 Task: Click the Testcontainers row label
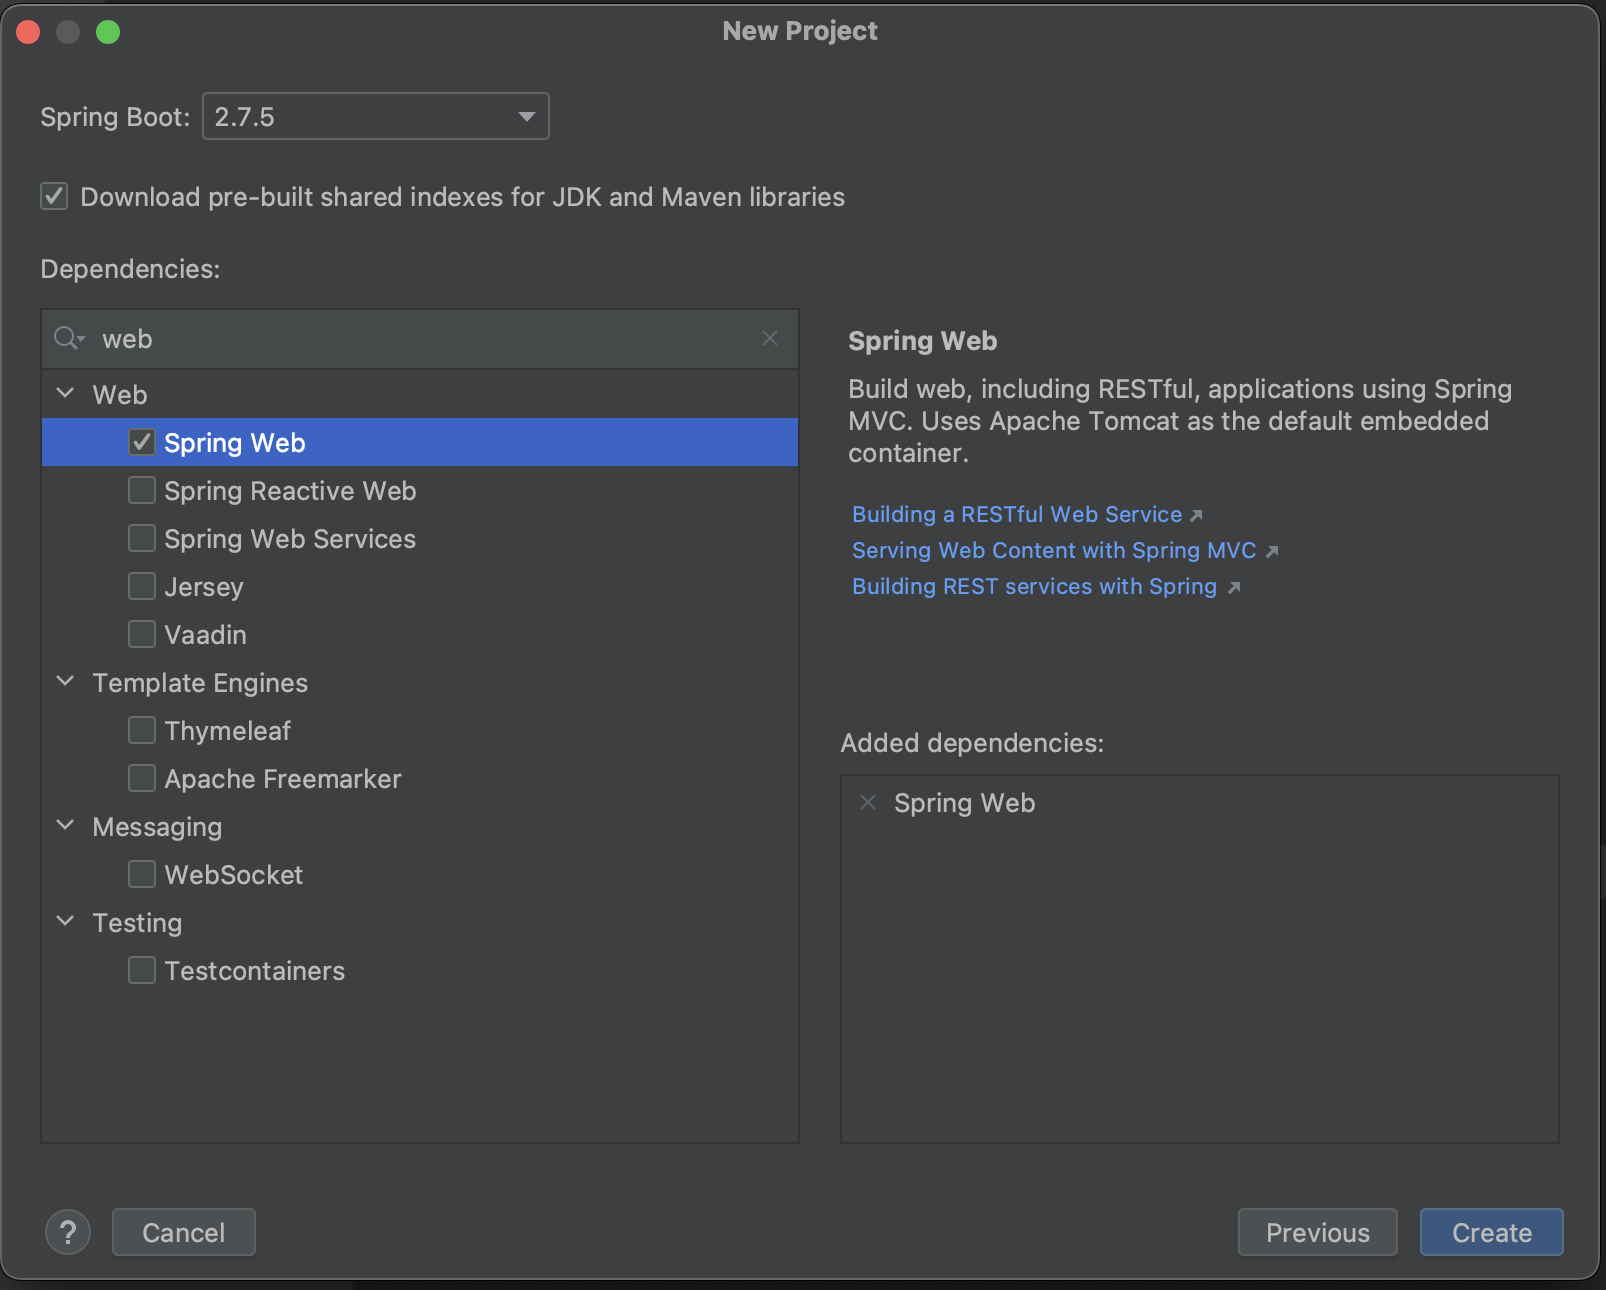[x=255, y=971]
